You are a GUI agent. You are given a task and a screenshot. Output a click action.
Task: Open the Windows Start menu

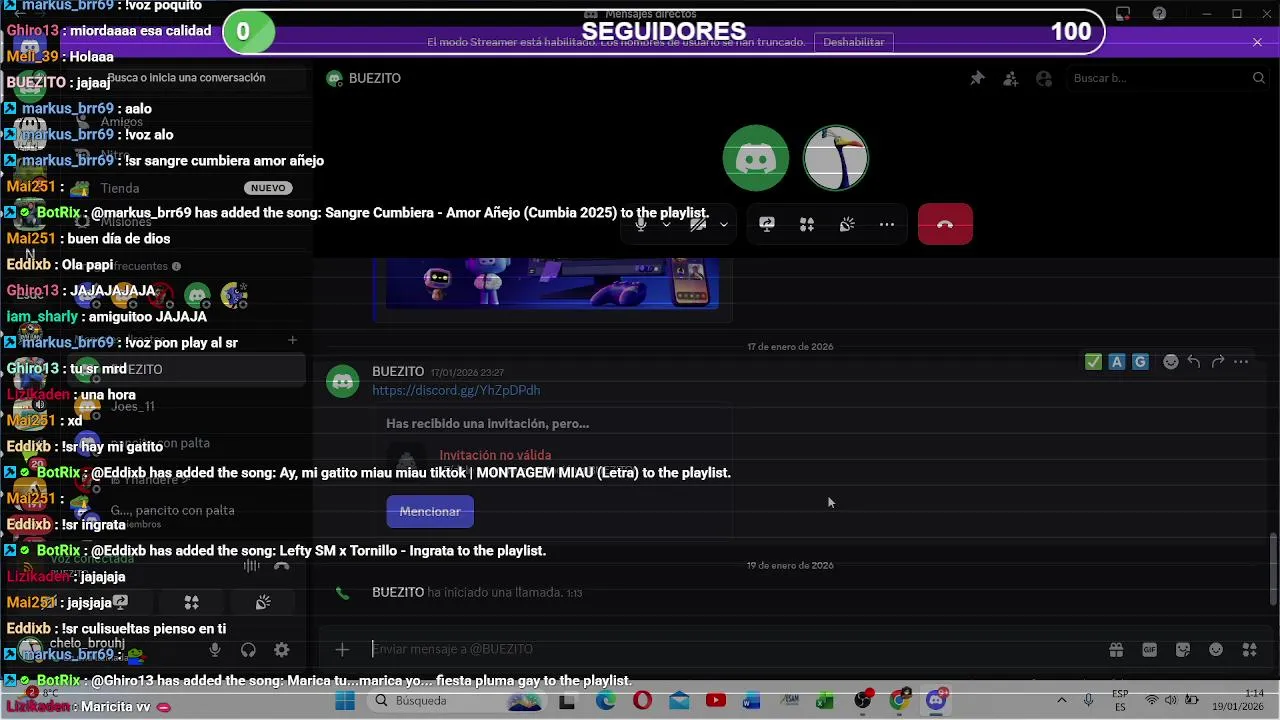[345, 701]
